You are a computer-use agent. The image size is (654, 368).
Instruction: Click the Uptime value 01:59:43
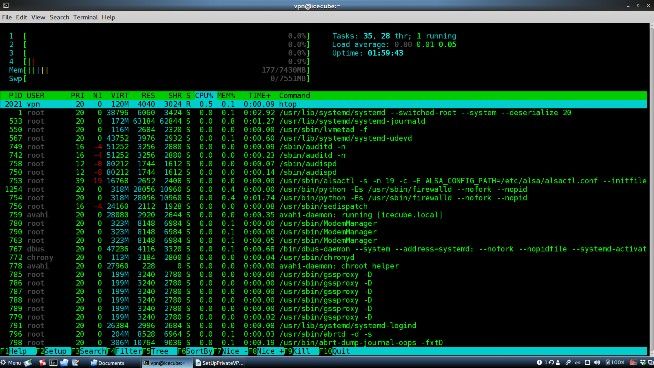tap(385, 53)
